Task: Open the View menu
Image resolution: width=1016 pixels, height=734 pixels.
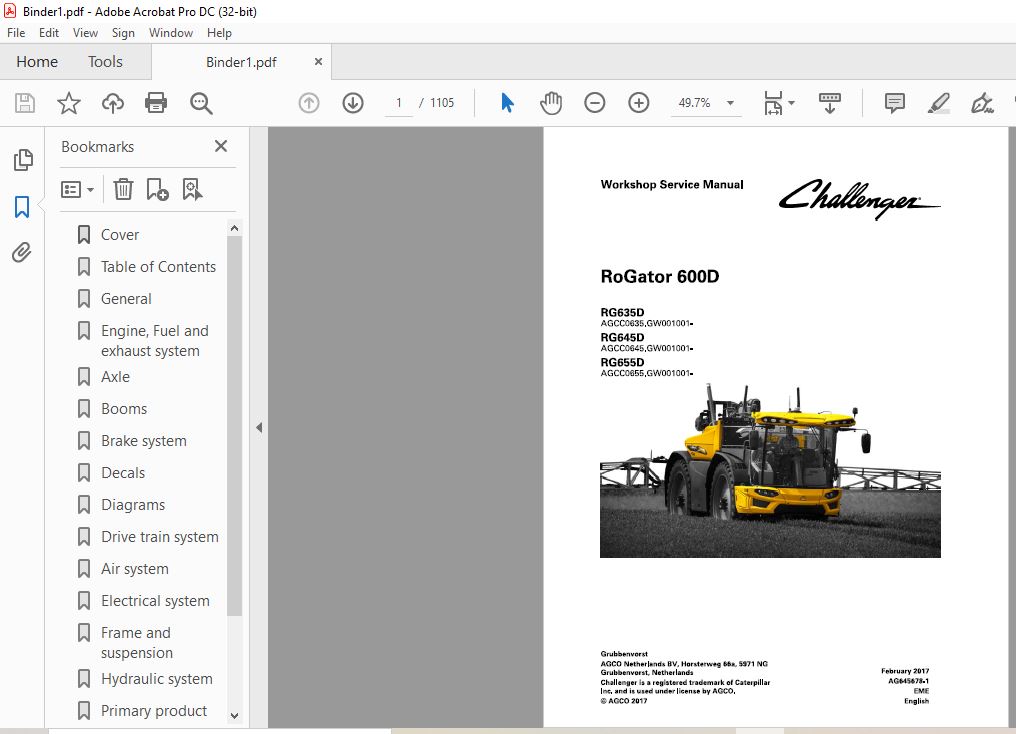Action: [85, 32]
